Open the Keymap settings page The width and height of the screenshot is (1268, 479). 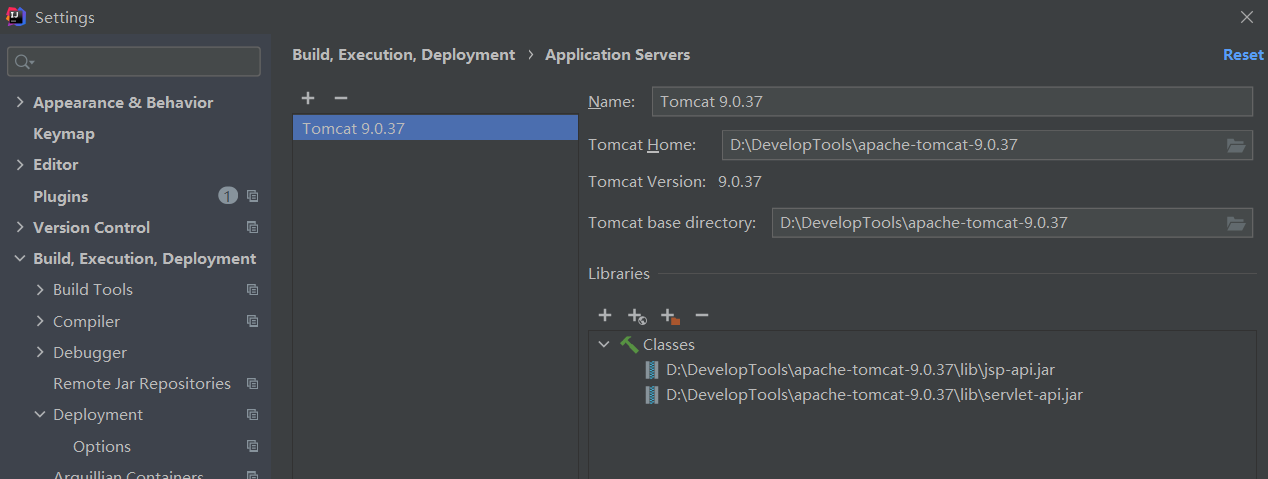tap(64, 134)
